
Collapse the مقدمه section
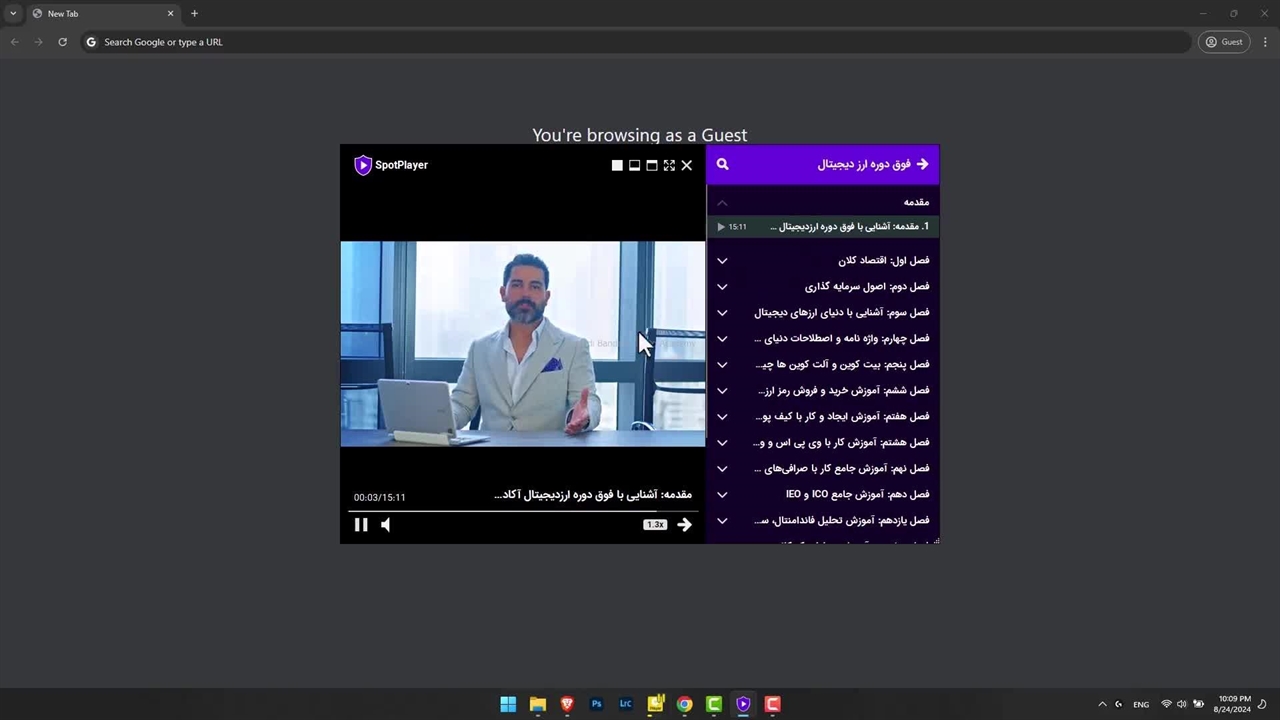point(722,202)
